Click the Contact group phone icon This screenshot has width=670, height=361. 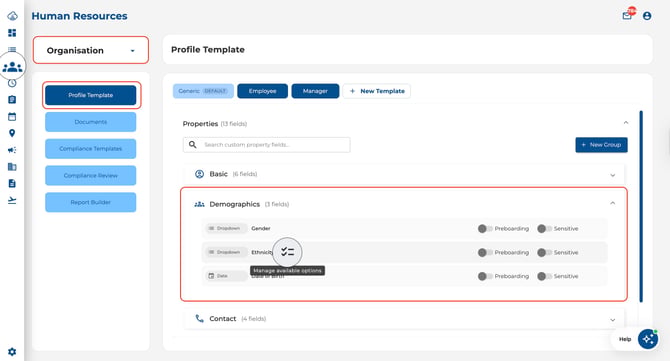coord(199,319)
